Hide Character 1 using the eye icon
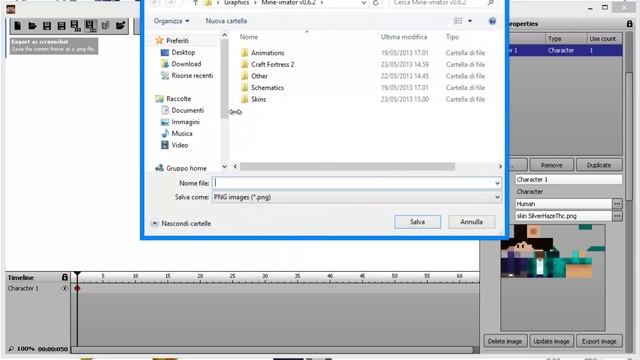640x360 pixels. 64,288
